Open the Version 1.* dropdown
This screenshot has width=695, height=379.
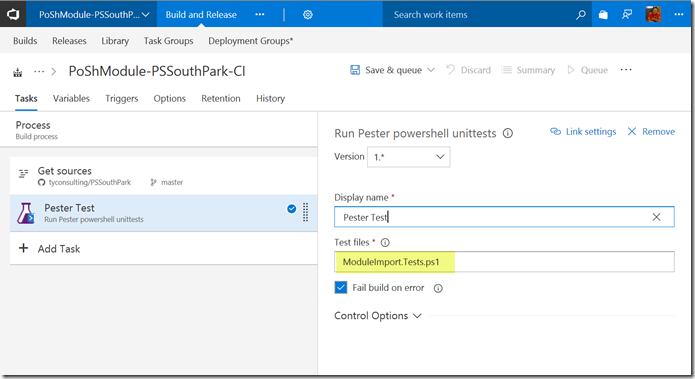click(x=408, y=157)
